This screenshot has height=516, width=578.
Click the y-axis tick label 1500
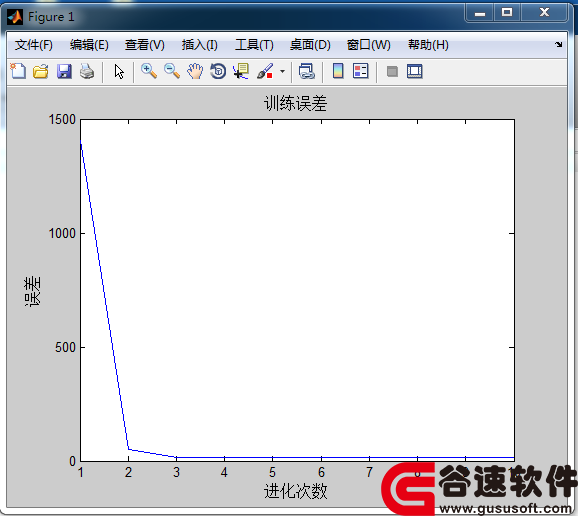coord(62,119)
